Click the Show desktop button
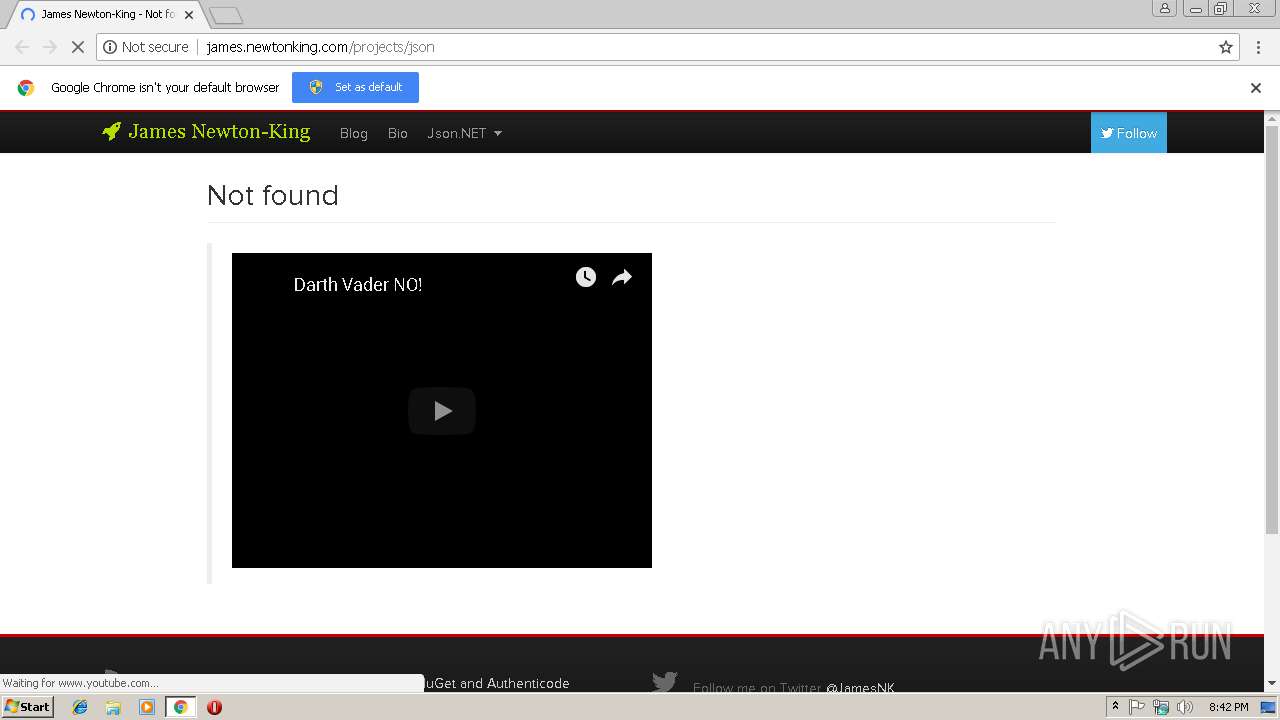The image size is (1280, 720). (1268, 707)
